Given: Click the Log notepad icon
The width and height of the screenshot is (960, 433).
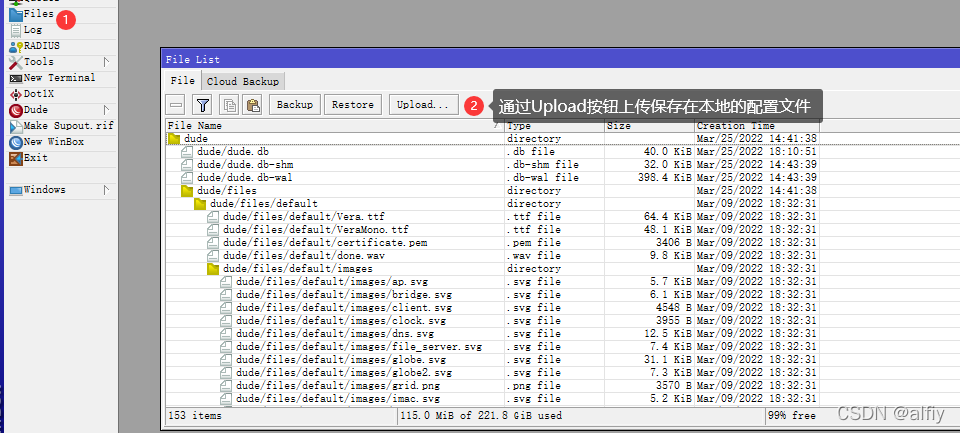Looking at the screenshot, I should click(15, 30).
